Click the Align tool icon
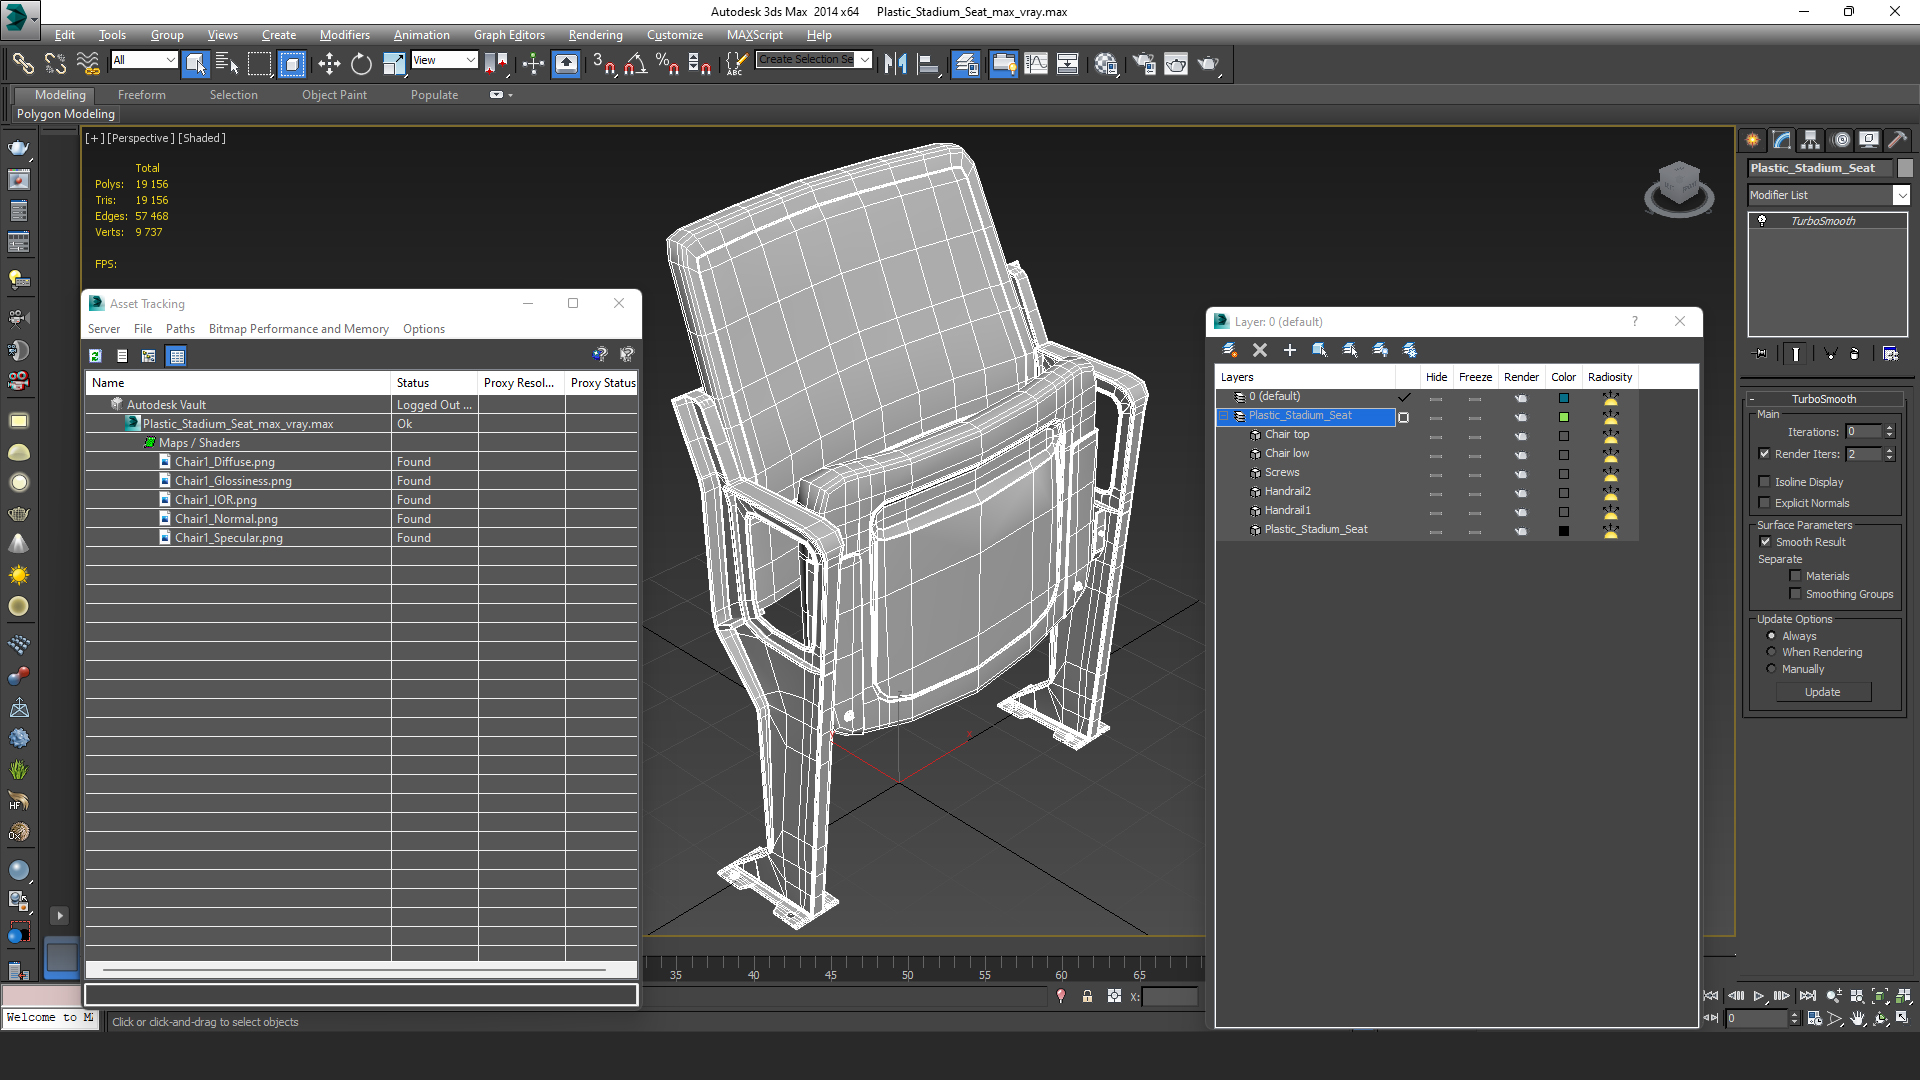This screenshot has height=1080, width=1920. tap(928, 64)
